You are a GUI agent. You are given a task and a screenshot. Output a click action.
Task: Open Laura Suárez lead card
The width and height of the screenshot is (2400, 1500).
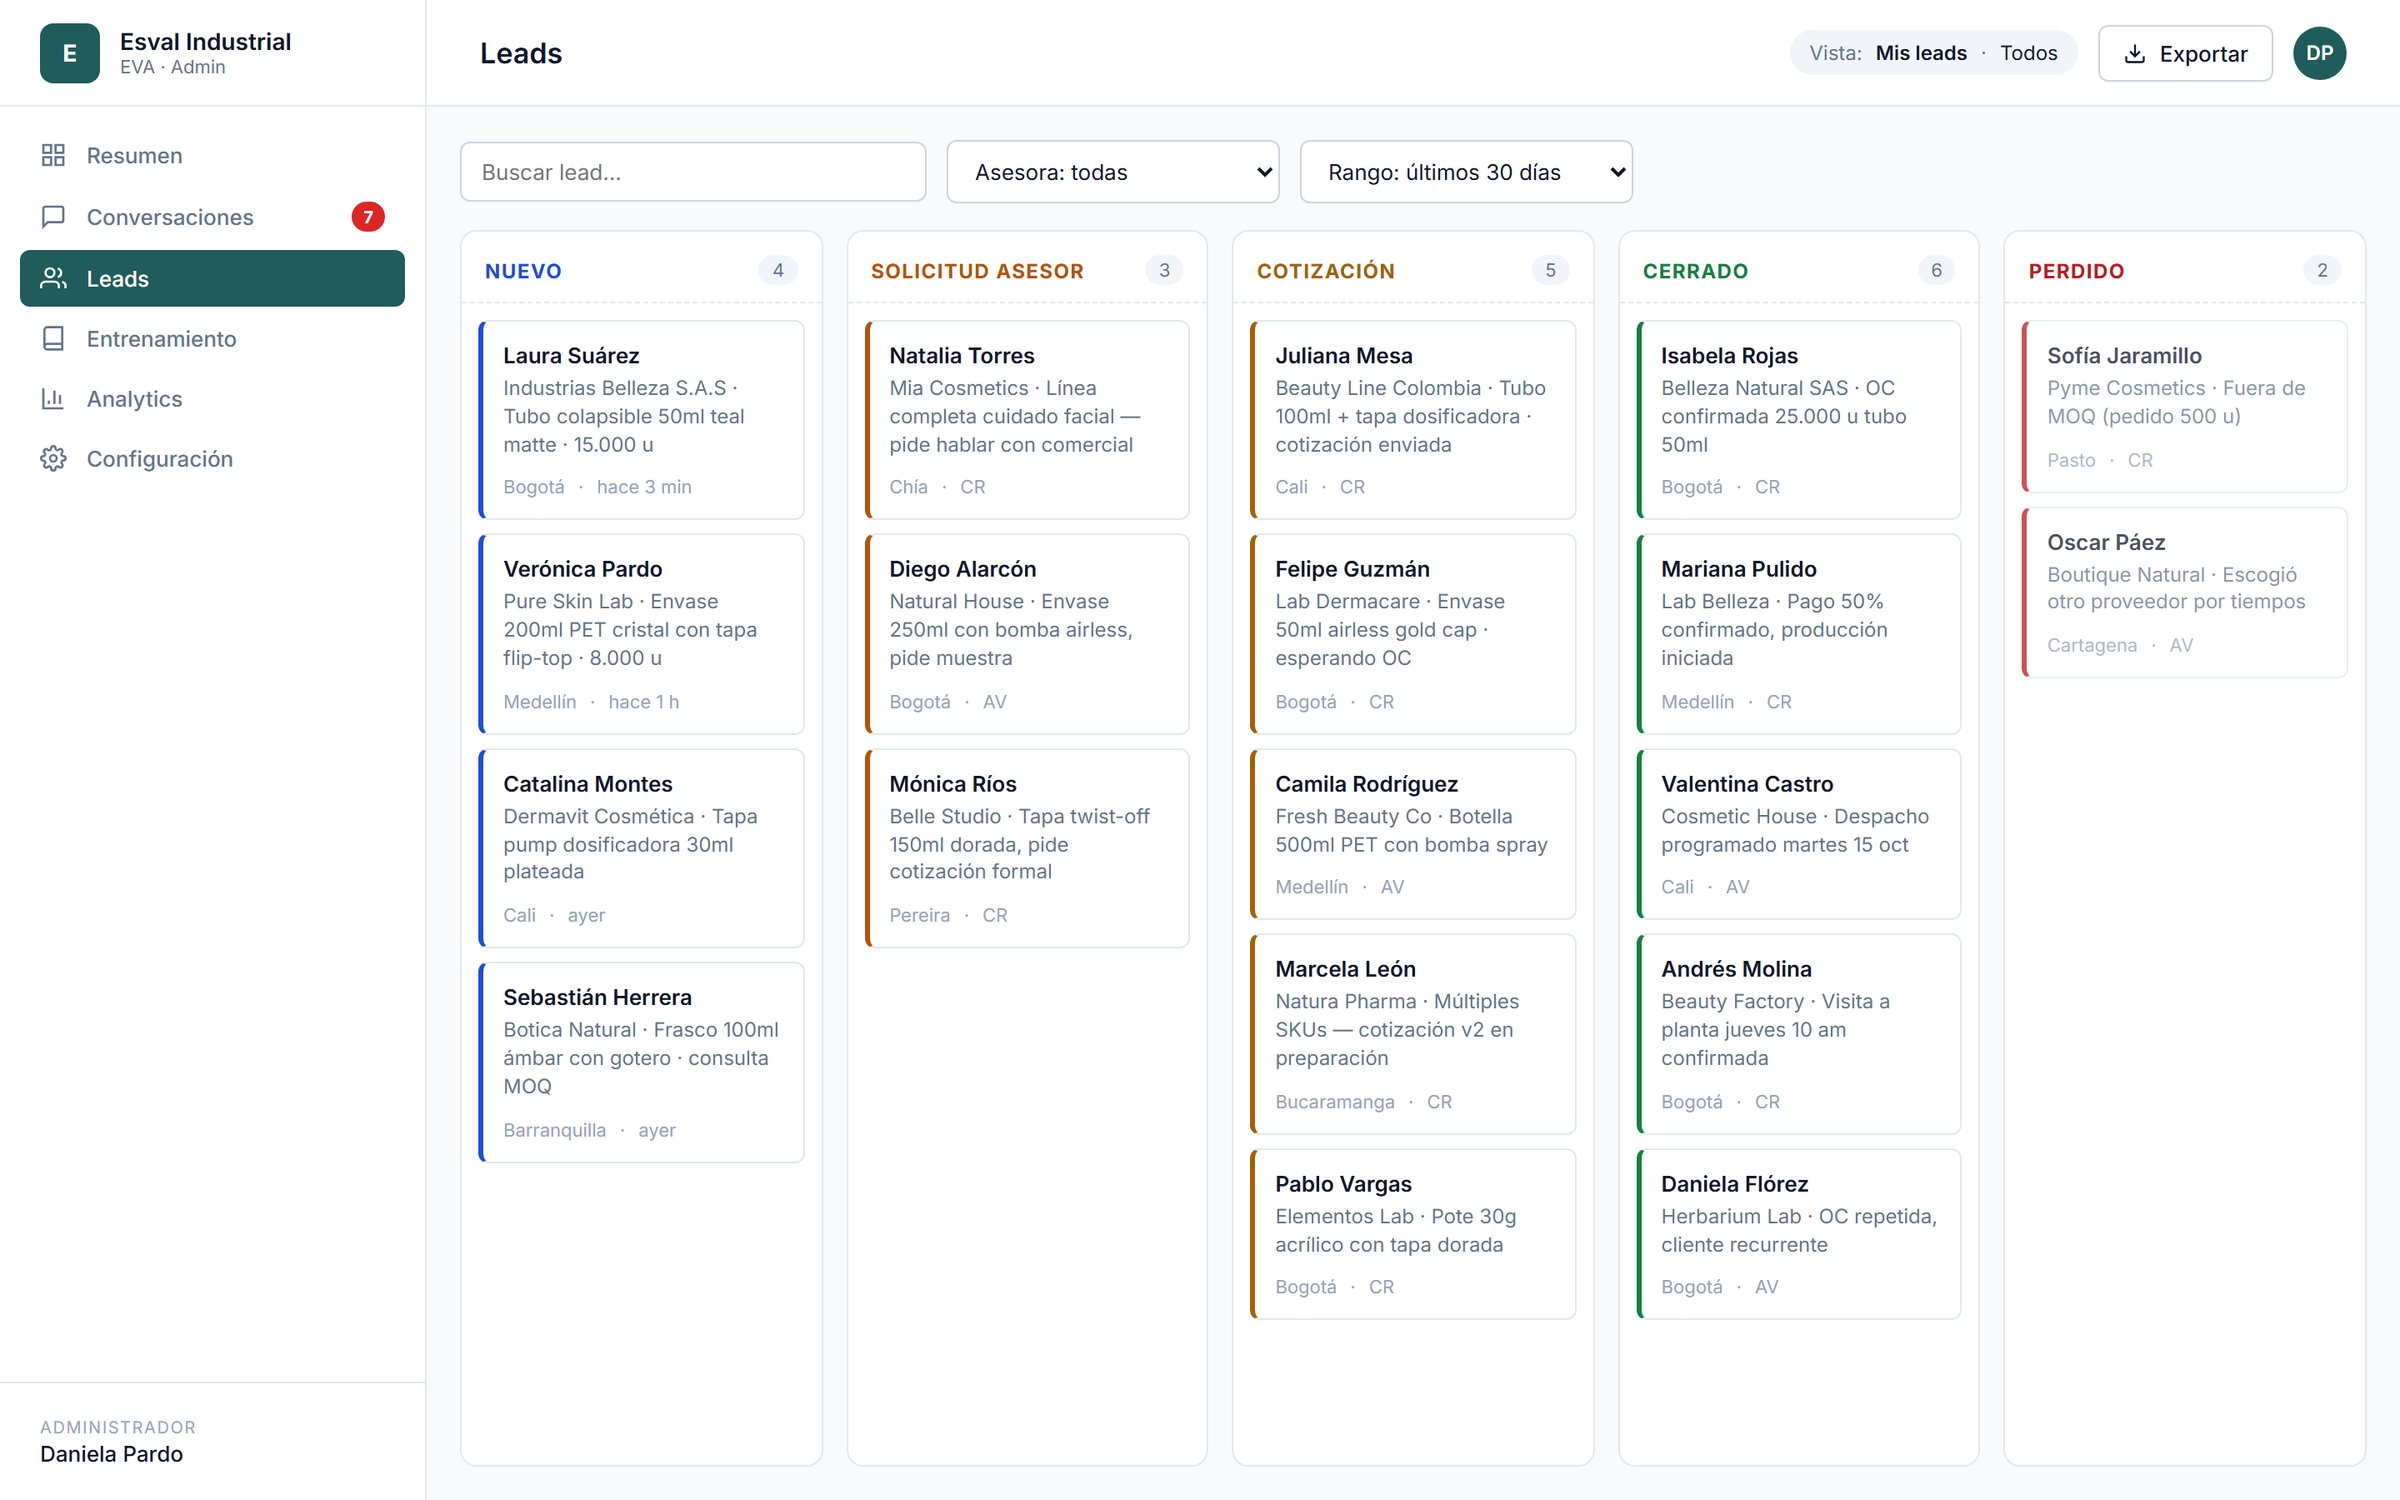pyautogui.click(x=641, y=419)
